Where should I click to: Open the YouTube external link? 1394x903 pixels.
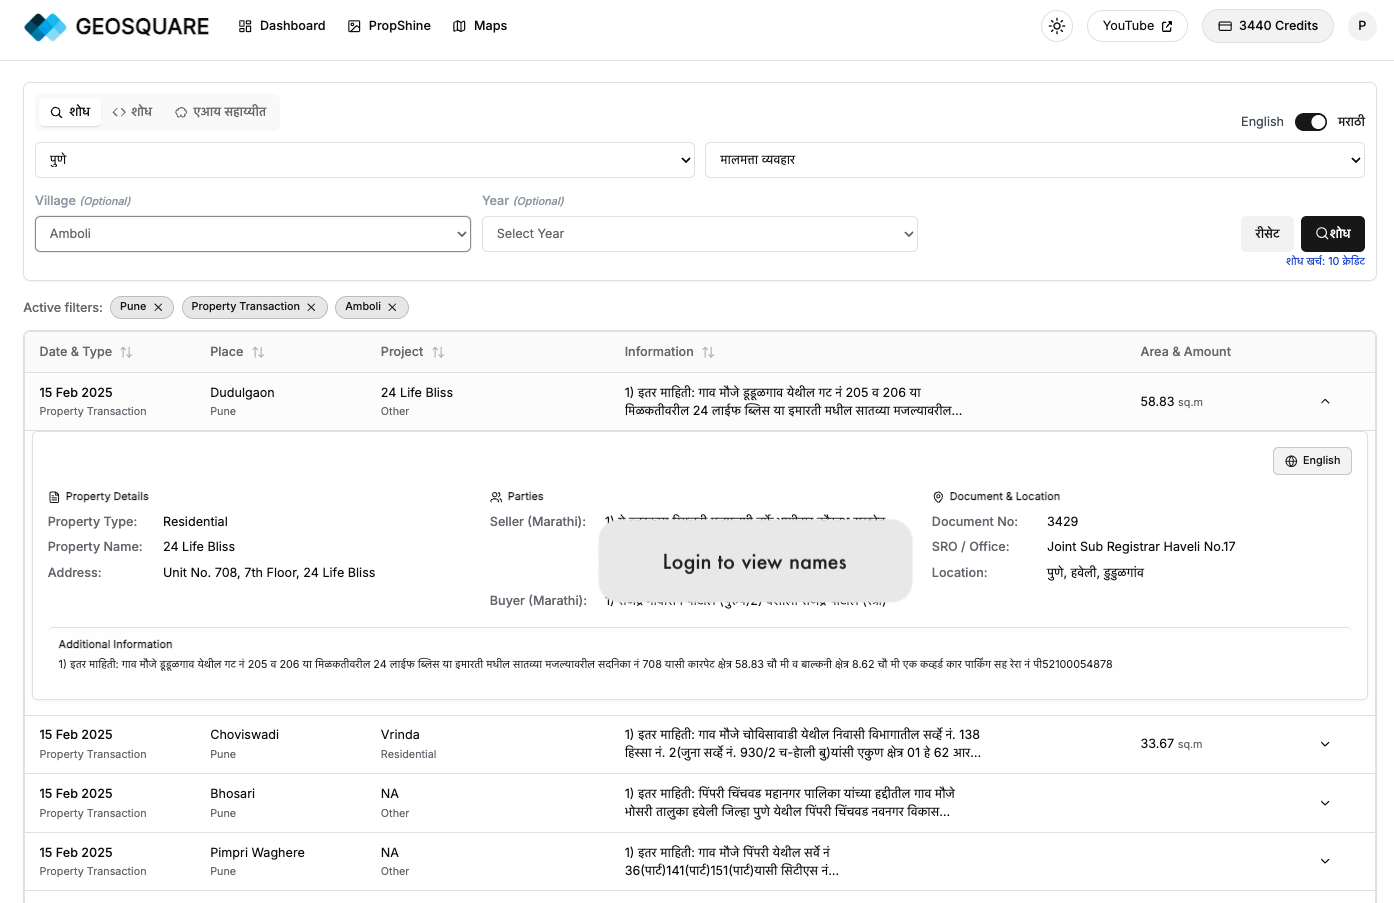click(x=1136, y=26)
